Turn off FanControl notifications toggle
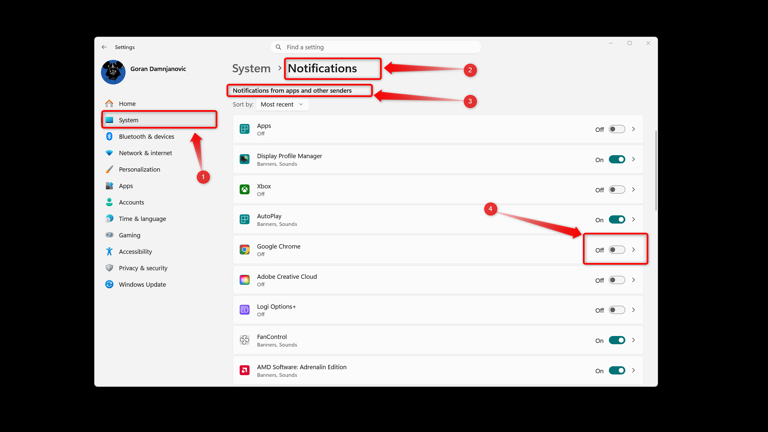 (x=617, y=340)
